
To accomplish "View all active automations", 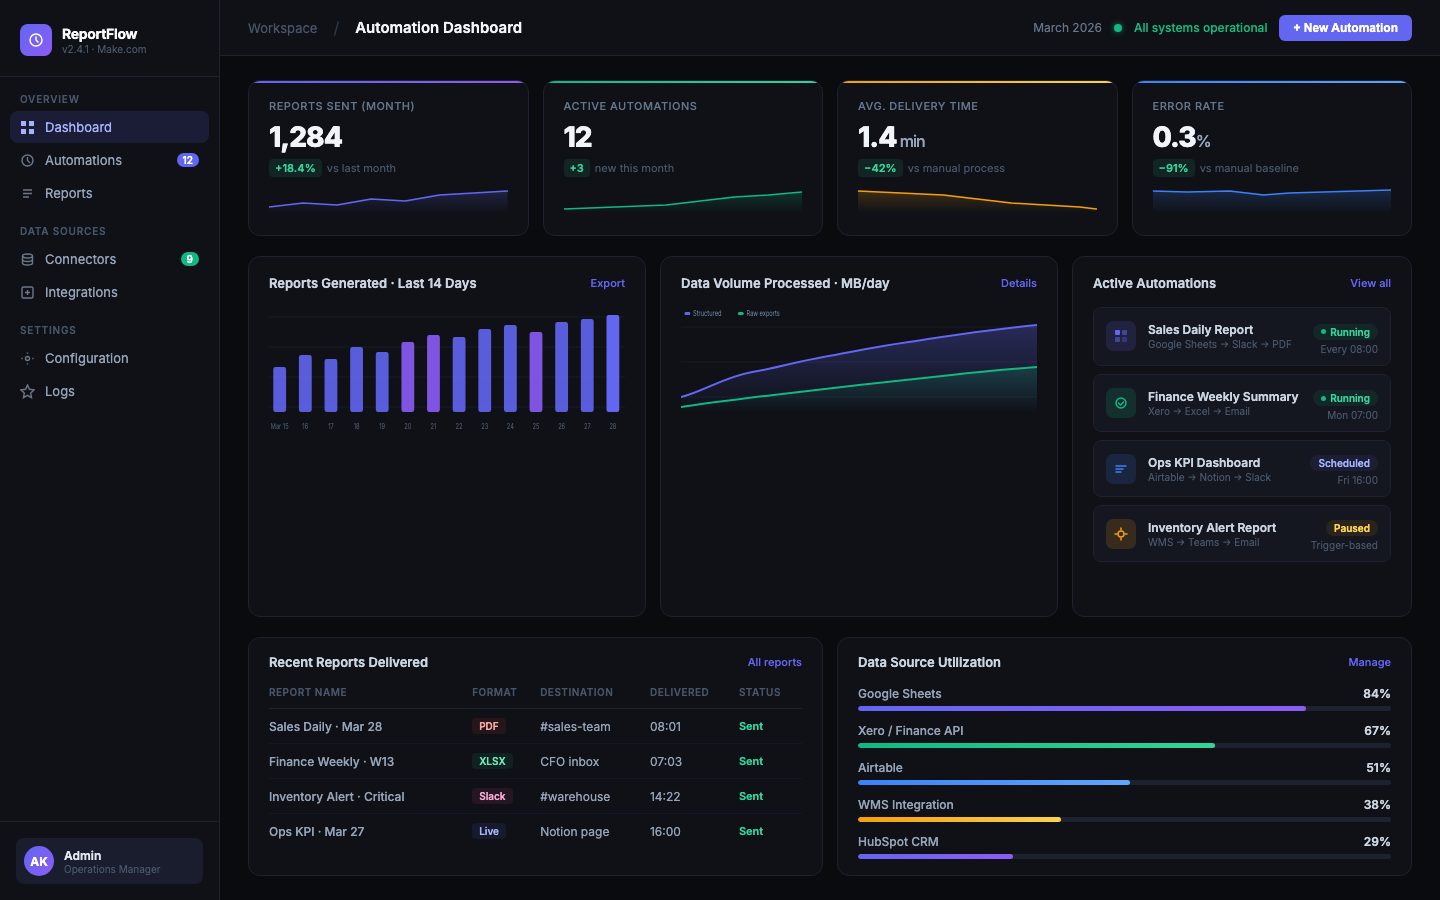I will [1370, 283].
